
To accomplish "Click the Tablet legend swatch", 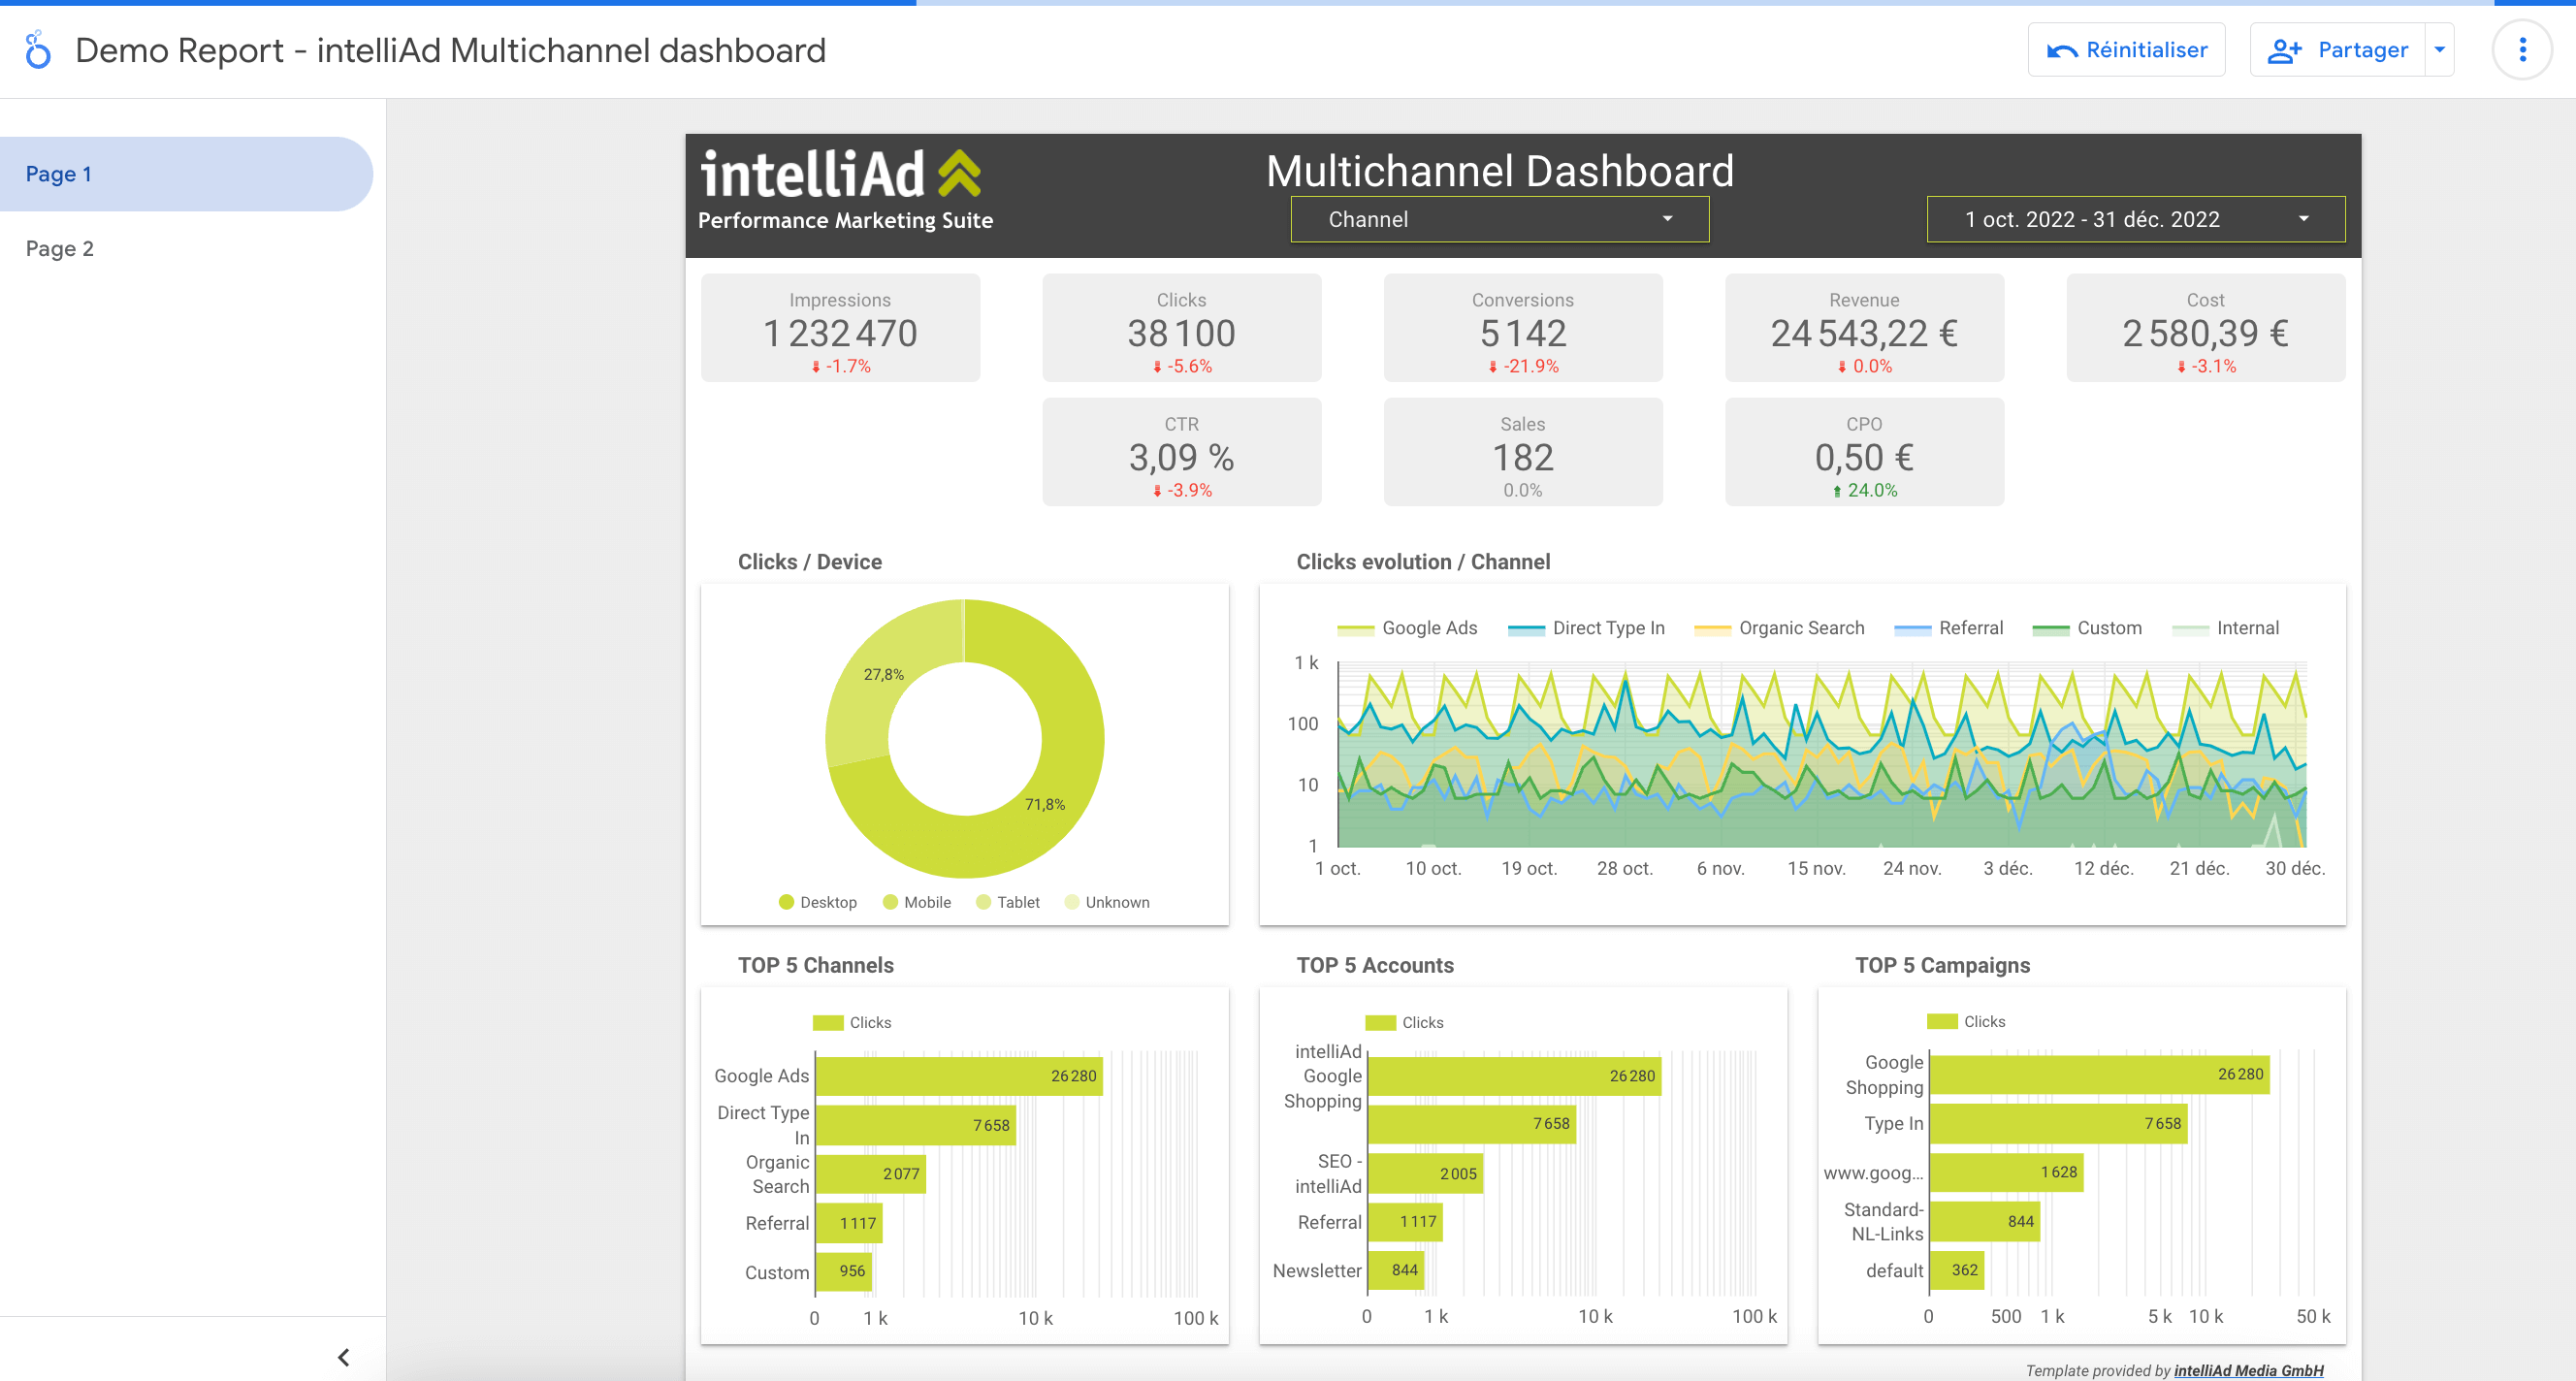I will [x=983, y=902].
